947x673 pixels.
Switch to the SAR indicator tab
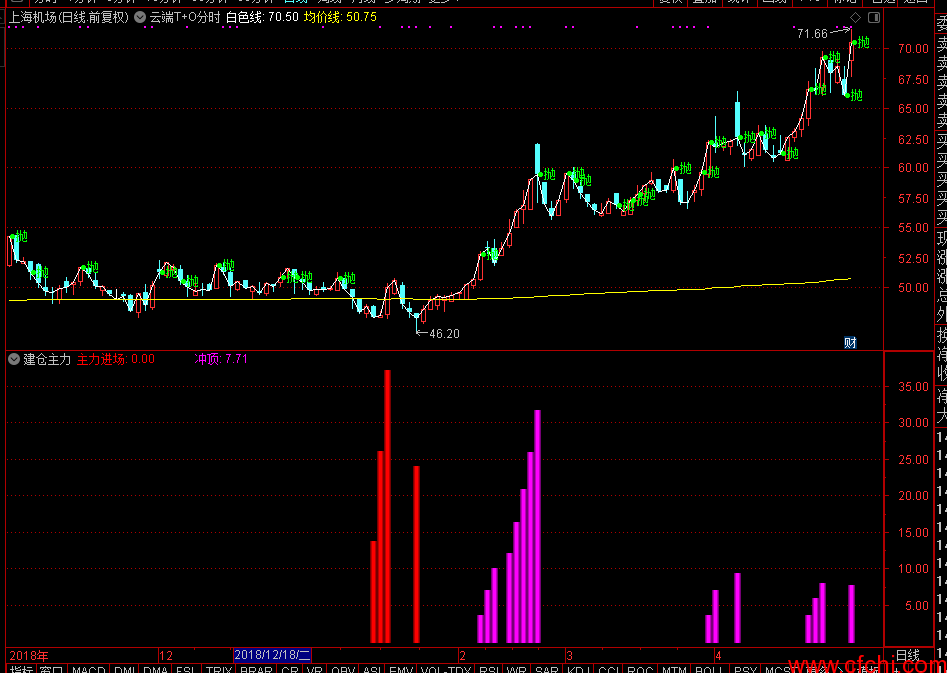[x=547, y=669]
